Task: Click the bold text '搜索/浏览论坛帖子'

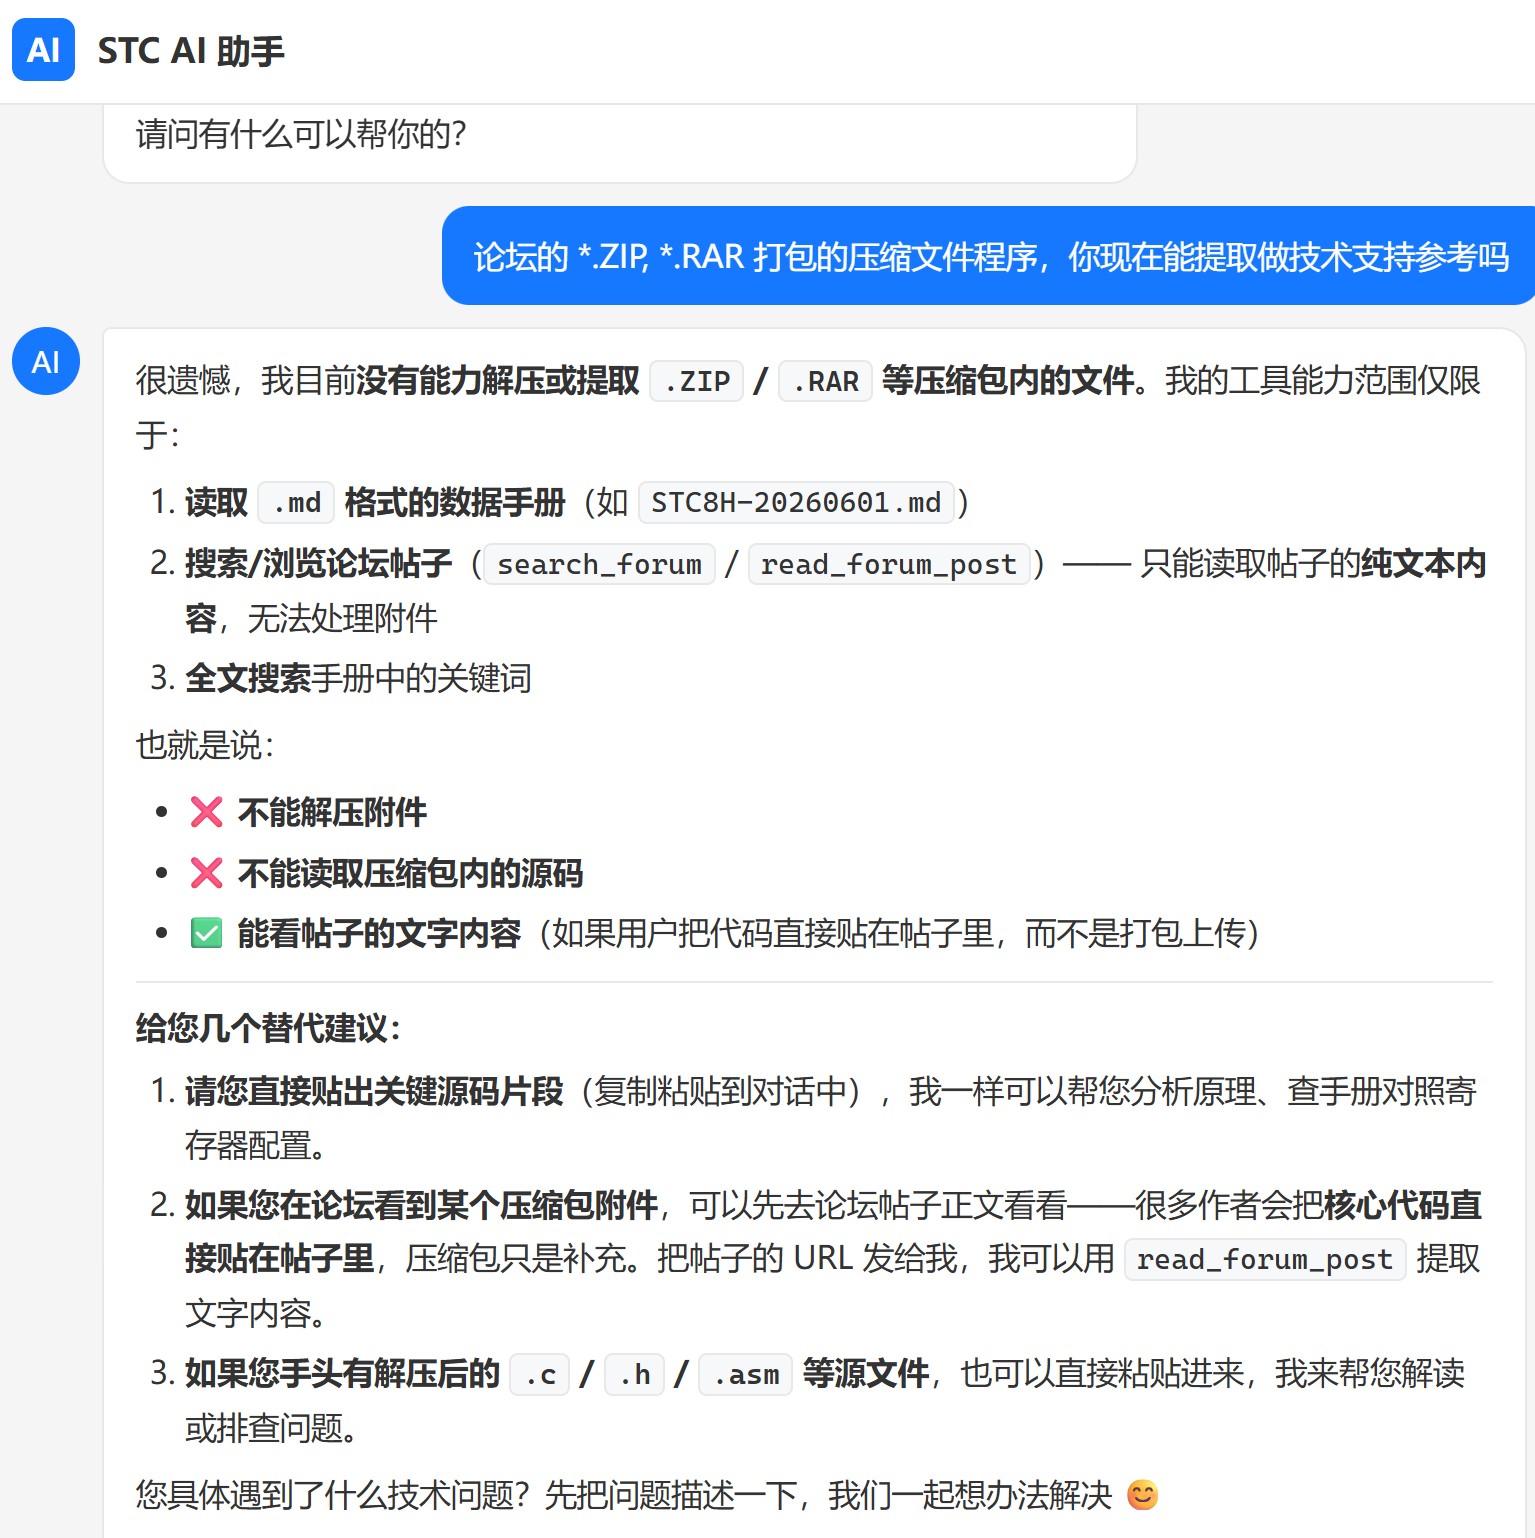Action: (319, 563)
